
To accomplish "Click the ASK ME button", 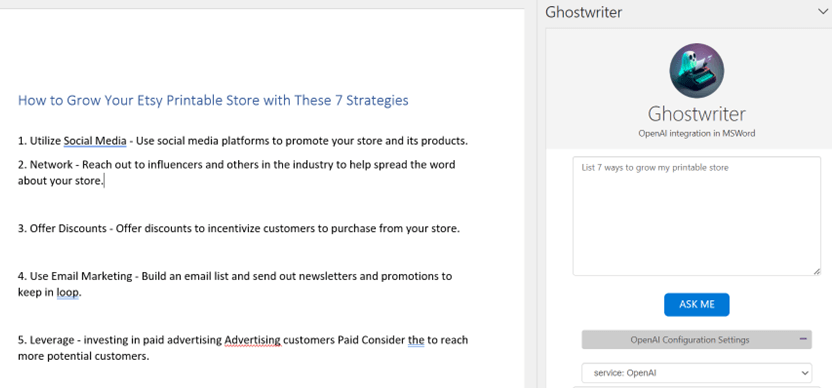I will tap(697, 305).
